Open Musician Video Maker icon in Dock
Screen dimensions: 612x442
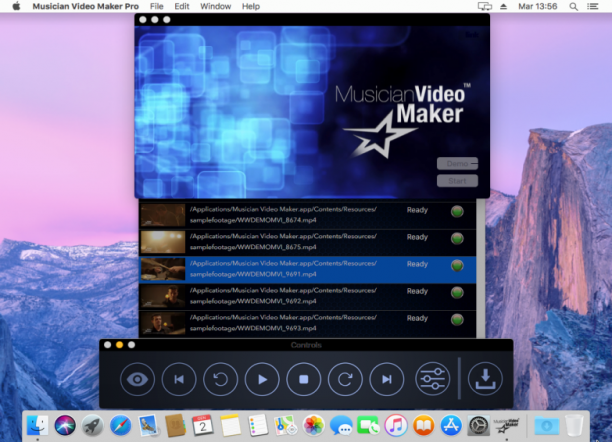pos(506,425)
